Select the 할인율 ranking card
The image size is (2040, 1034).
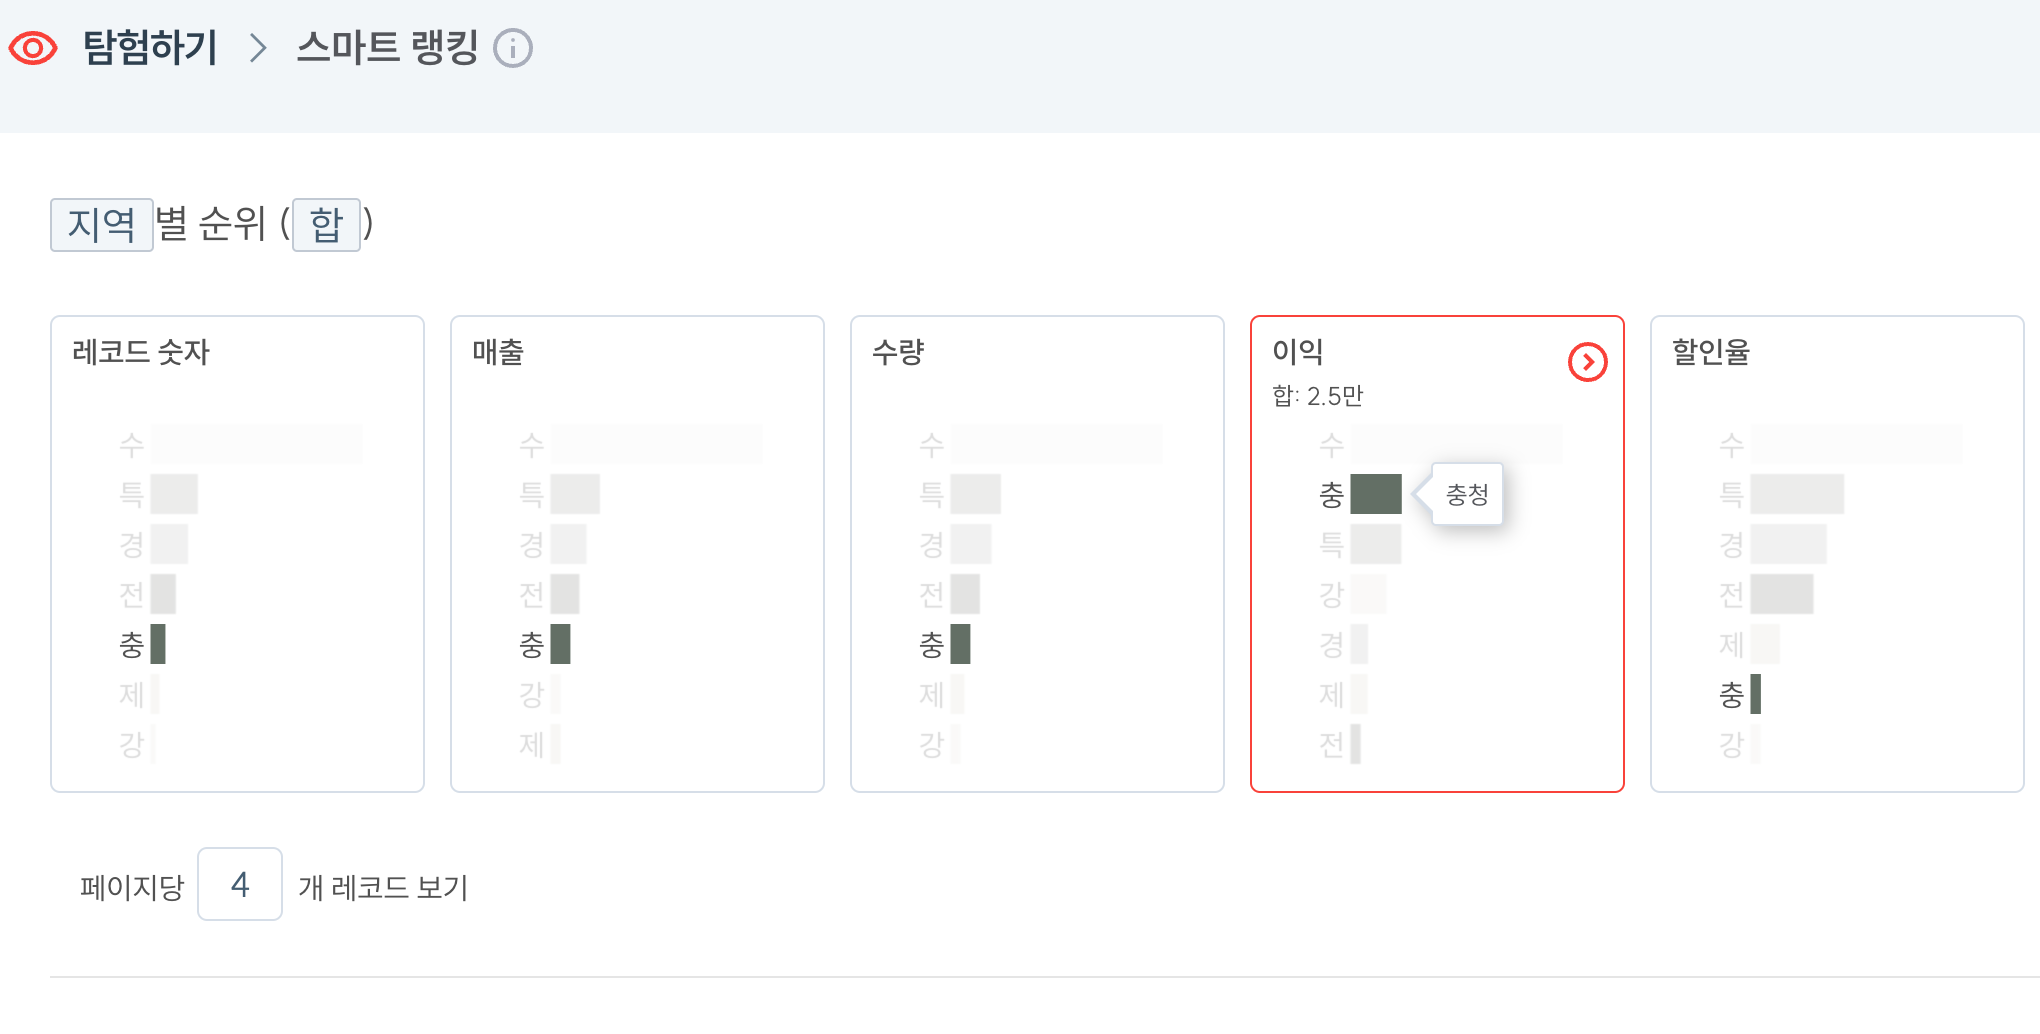coord(1838,554)
